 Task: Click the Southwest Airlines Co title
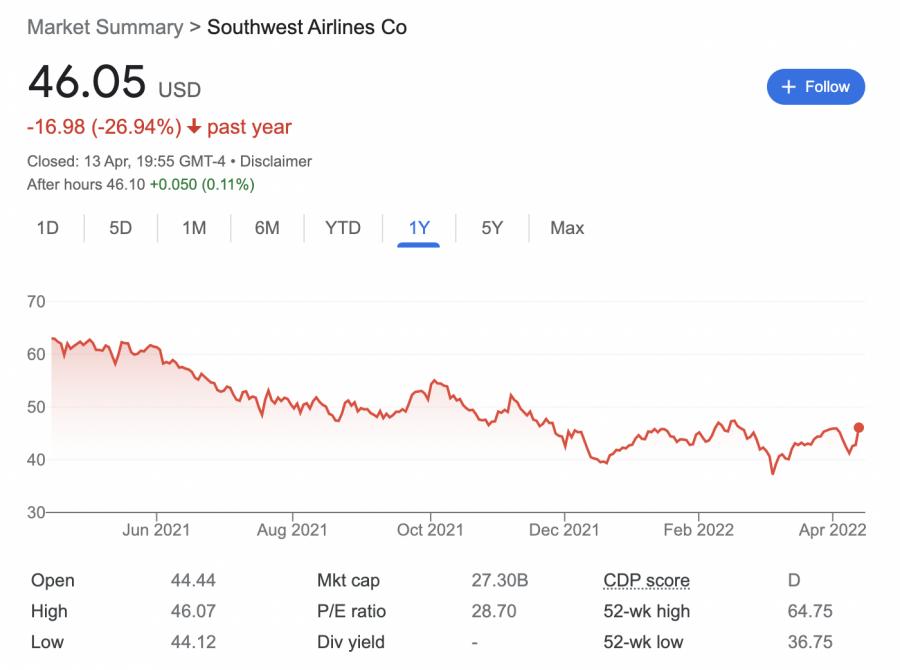point(307,27)
